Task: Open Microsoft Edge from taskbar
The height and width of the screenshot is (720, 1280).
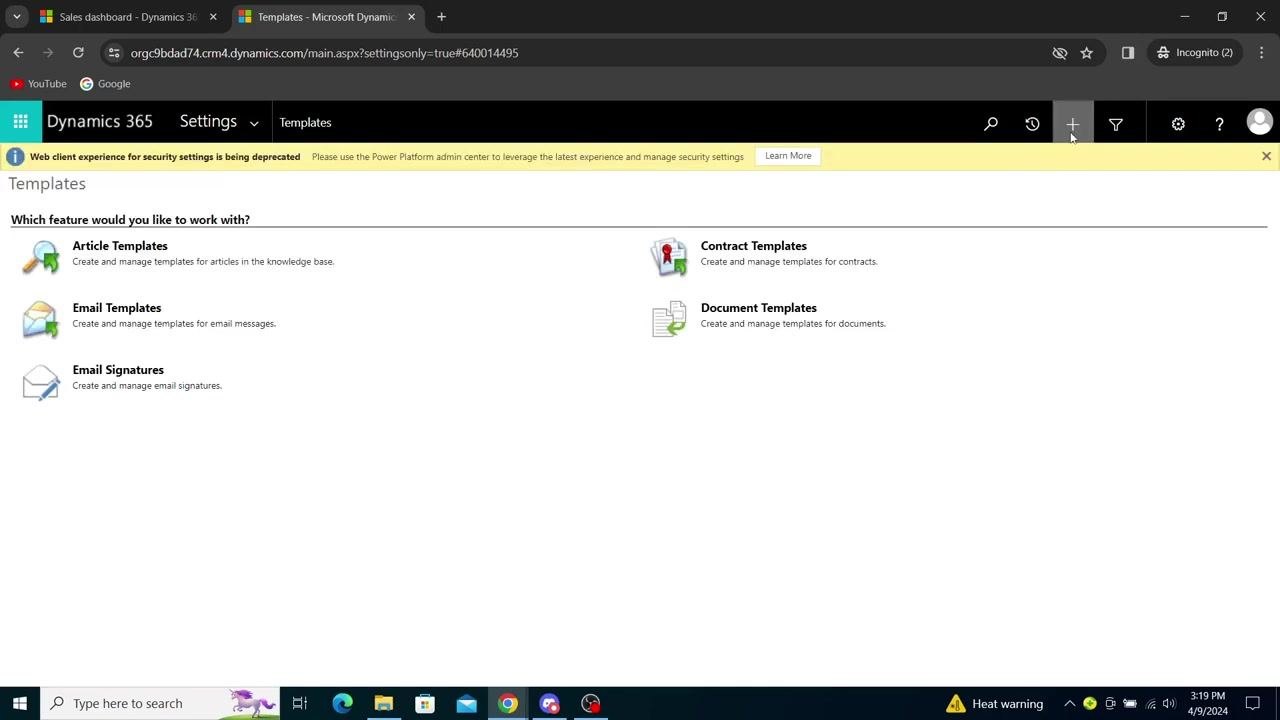Action: (342, 704)
